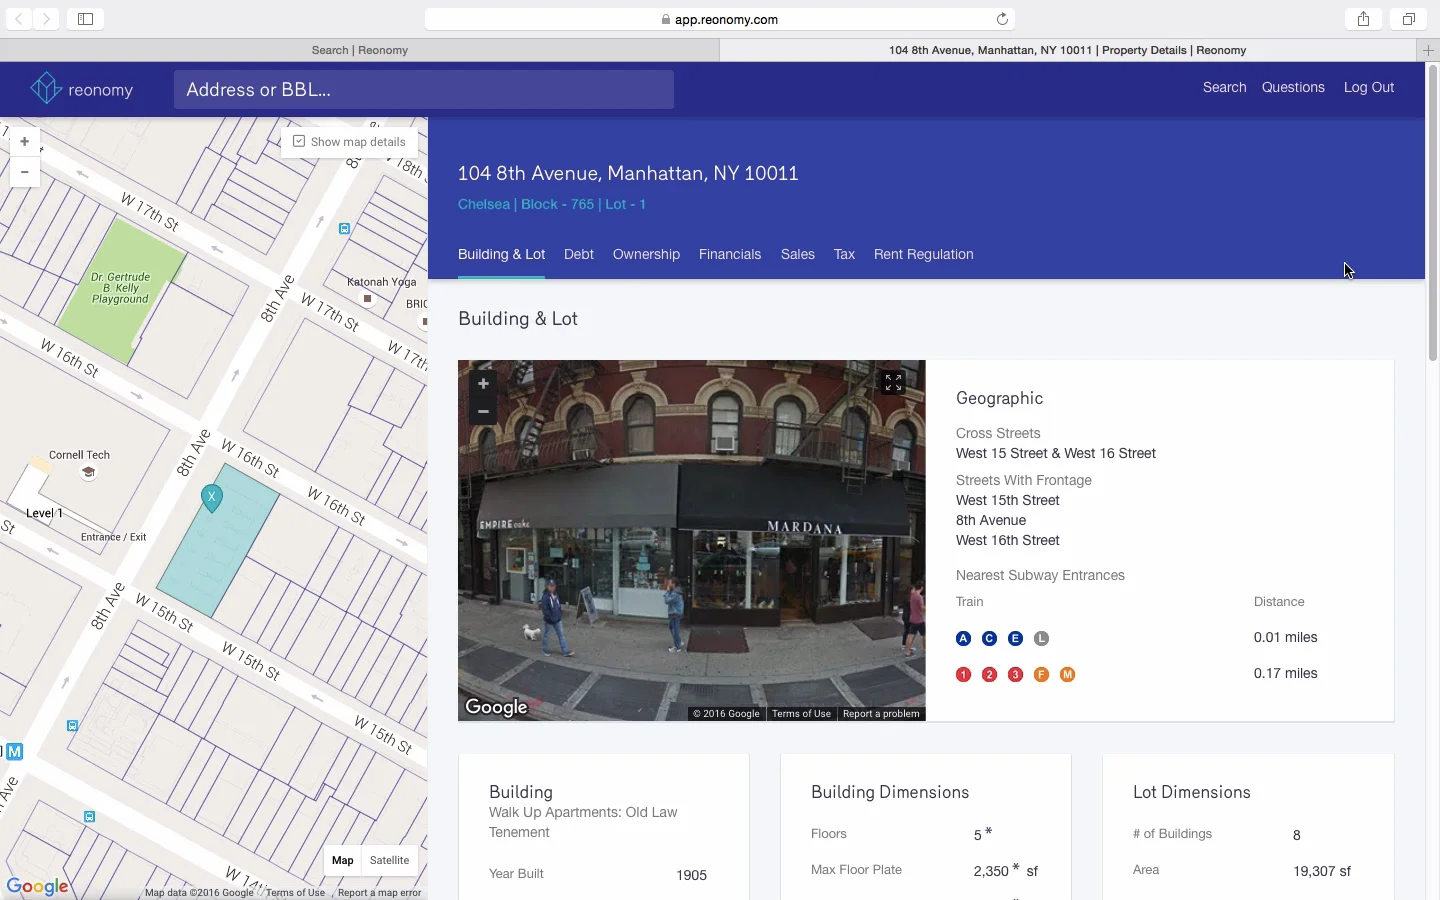Switch to Search | Reonomy browser tab

[x=360, y=50]
